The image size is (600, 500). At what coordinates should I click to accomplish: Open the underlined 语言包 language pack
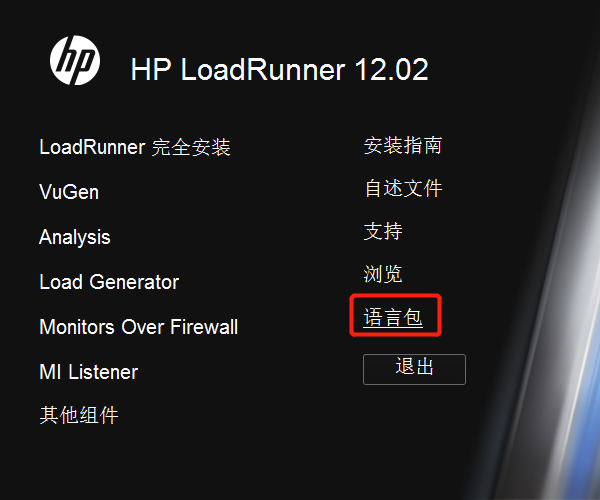coord(393,318)
